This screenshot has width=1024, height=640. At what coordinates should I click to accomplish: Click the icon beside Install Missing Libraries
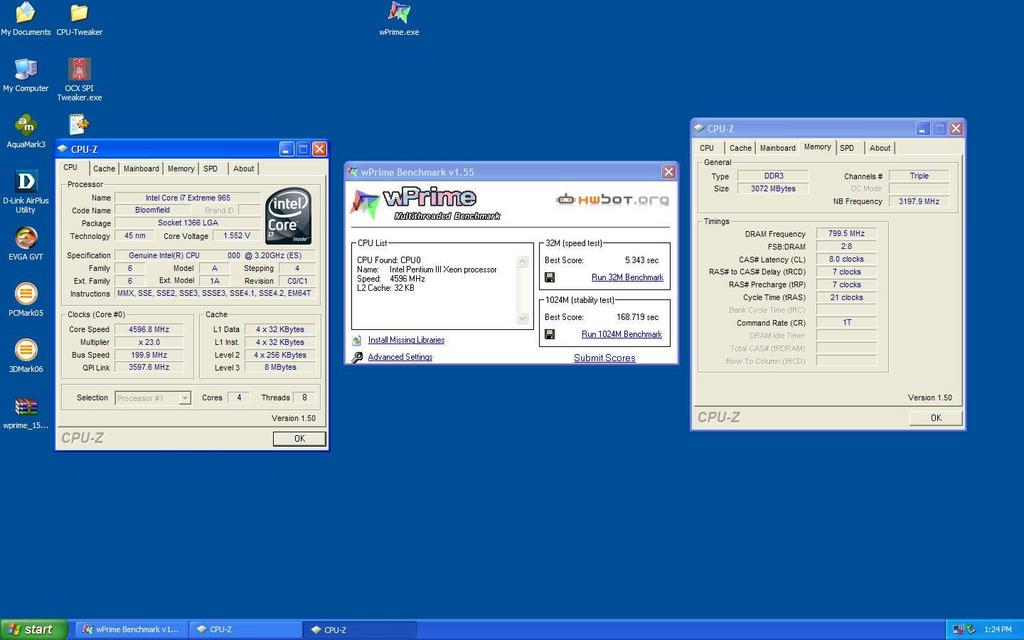point(357,340)
